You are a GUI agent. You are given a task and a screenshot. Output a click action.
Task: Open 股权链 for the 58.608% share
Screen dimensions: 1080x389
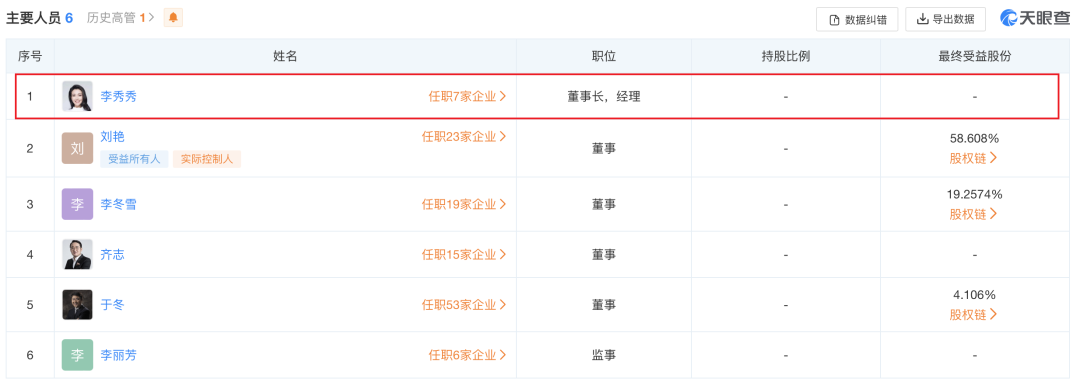pos(973,158)
